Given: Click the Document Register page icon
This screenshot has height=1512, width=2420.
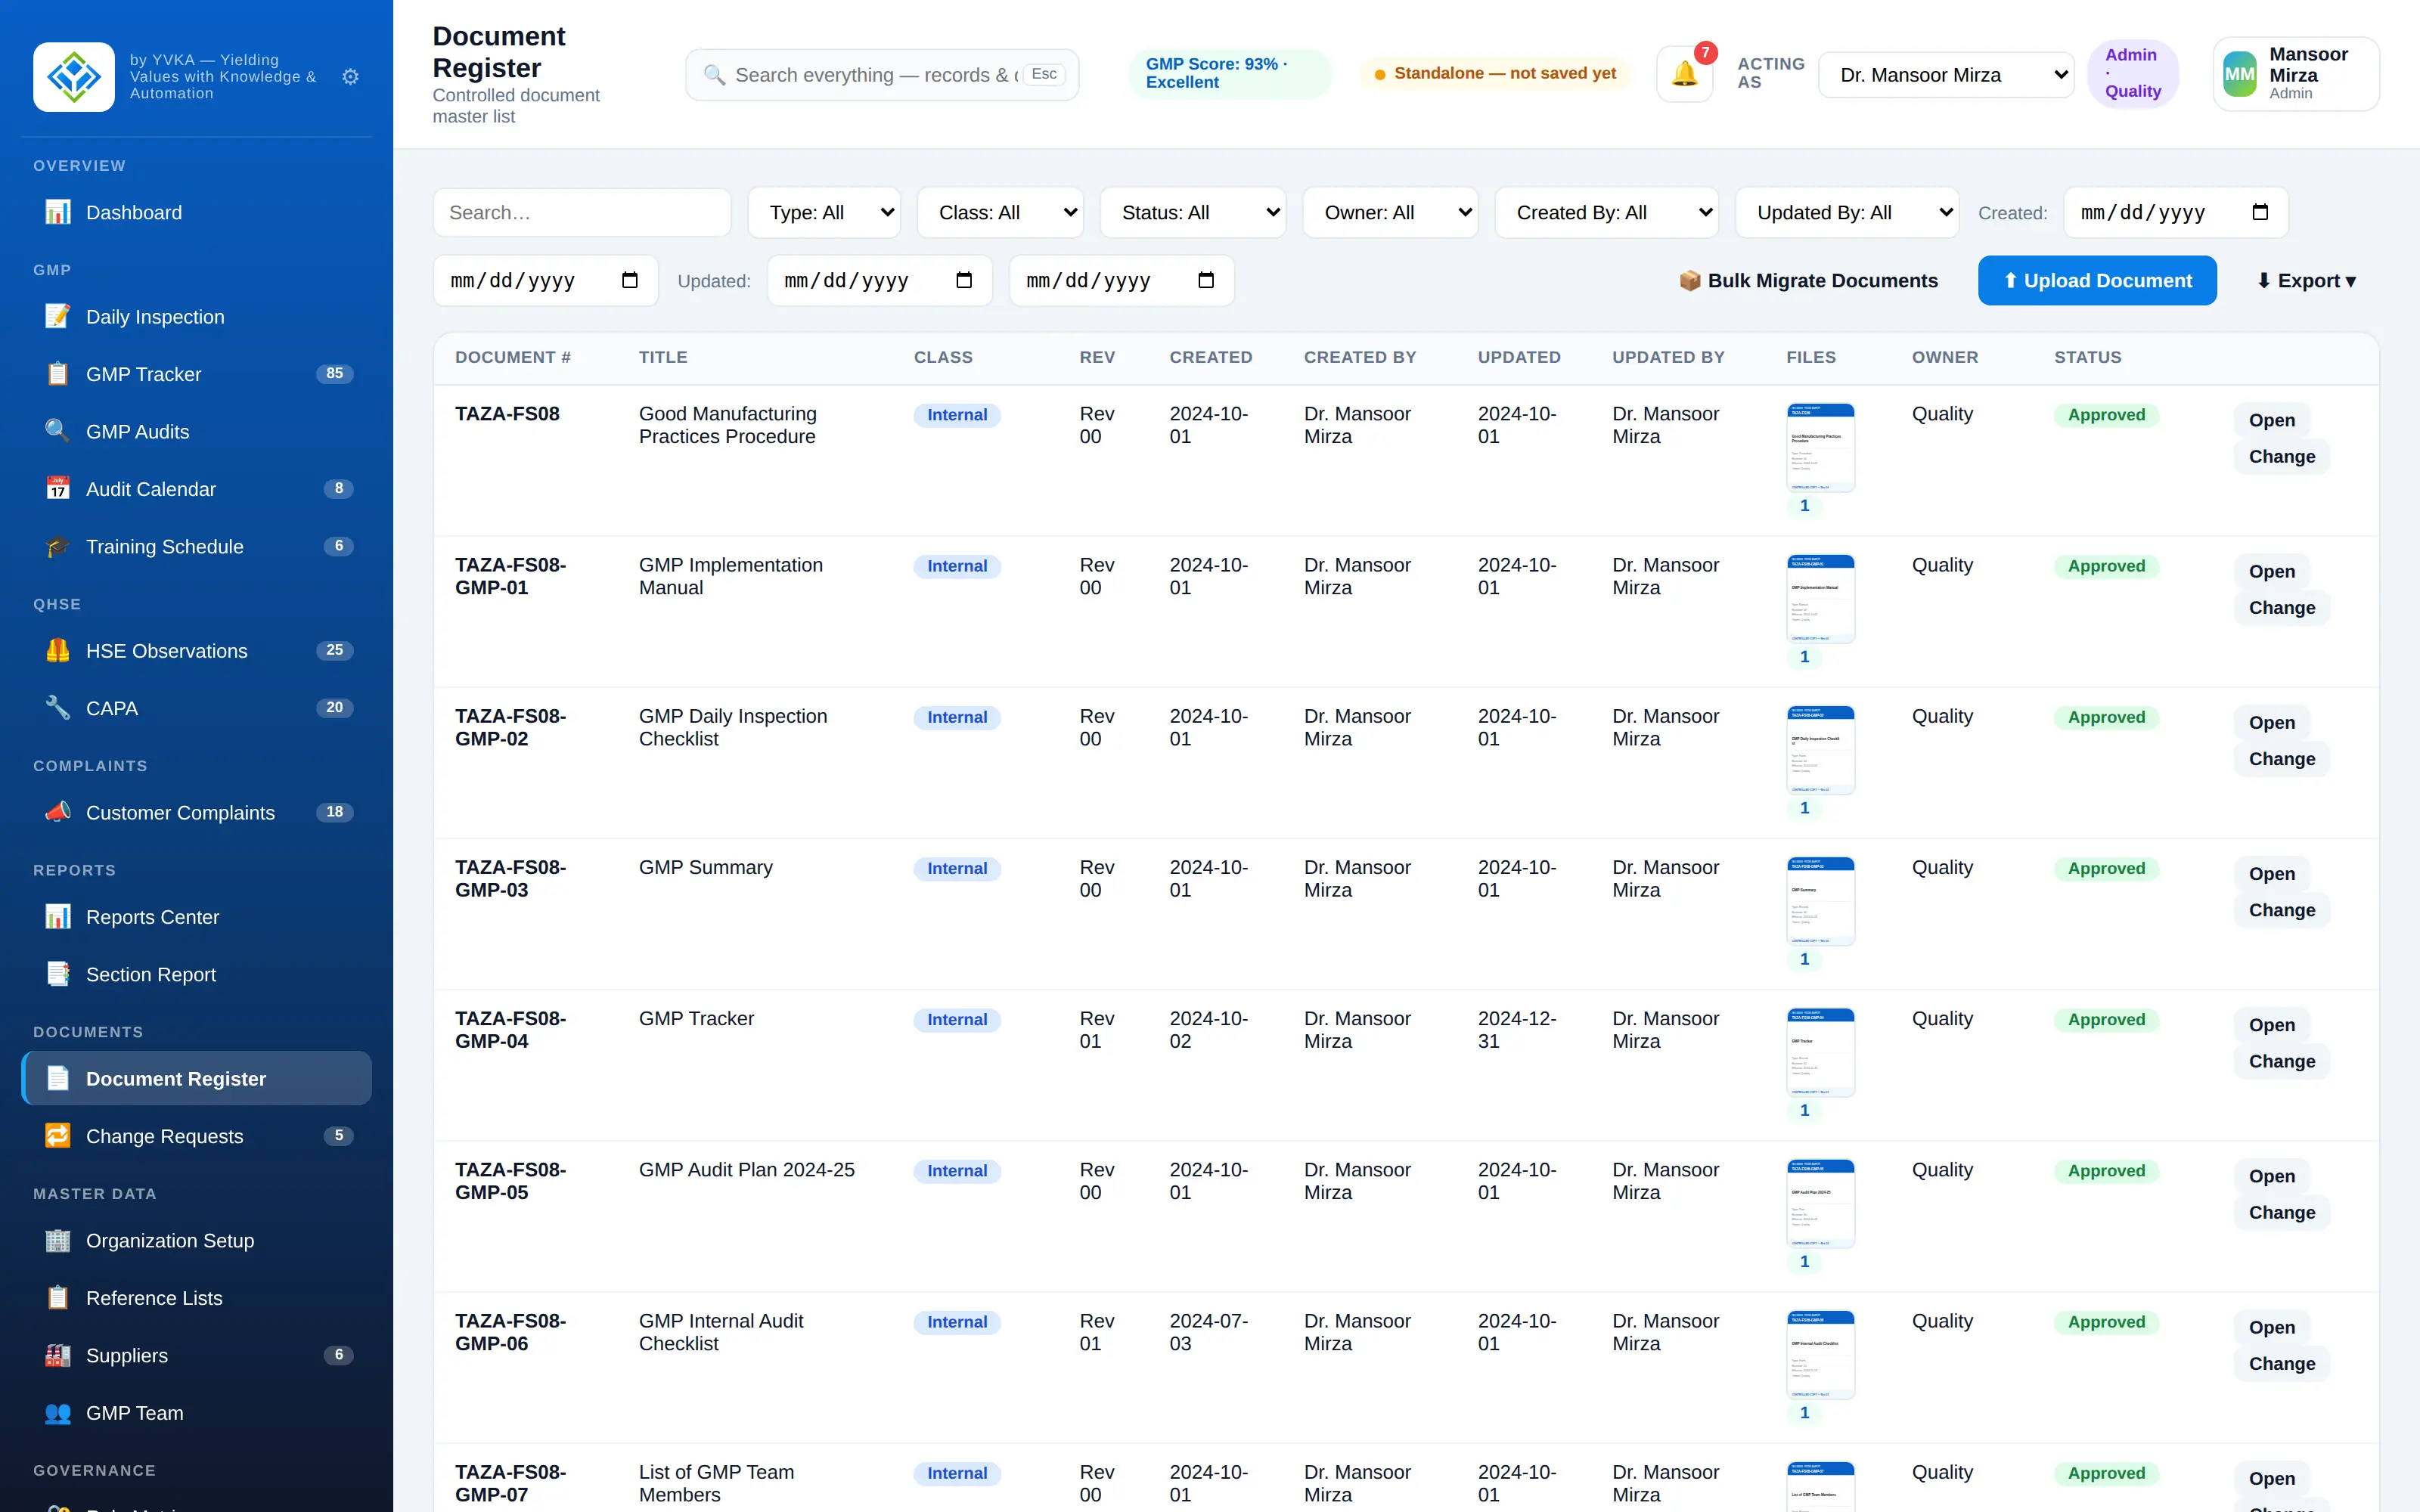Looking at the screenshot, I should pos(58,1078).
